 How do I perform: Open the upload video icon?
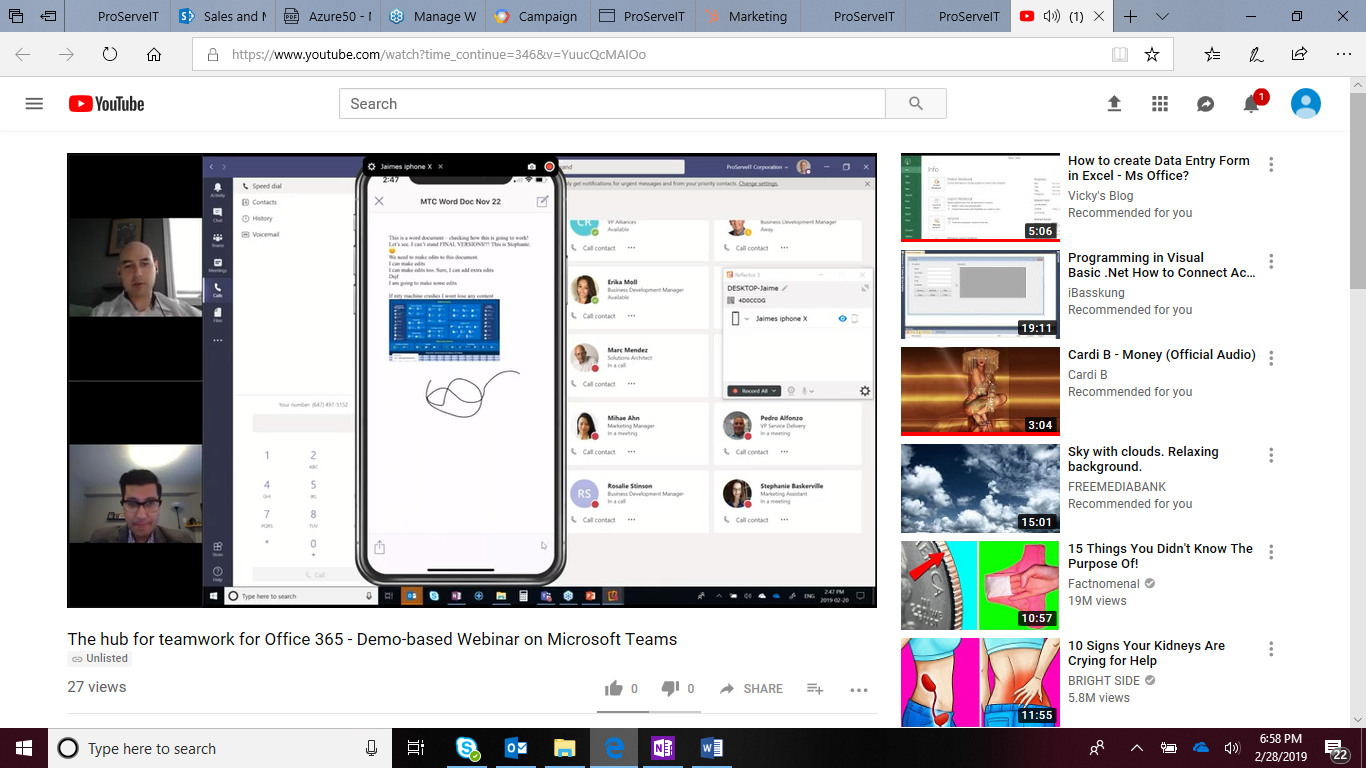click(x=1114, y=104)
